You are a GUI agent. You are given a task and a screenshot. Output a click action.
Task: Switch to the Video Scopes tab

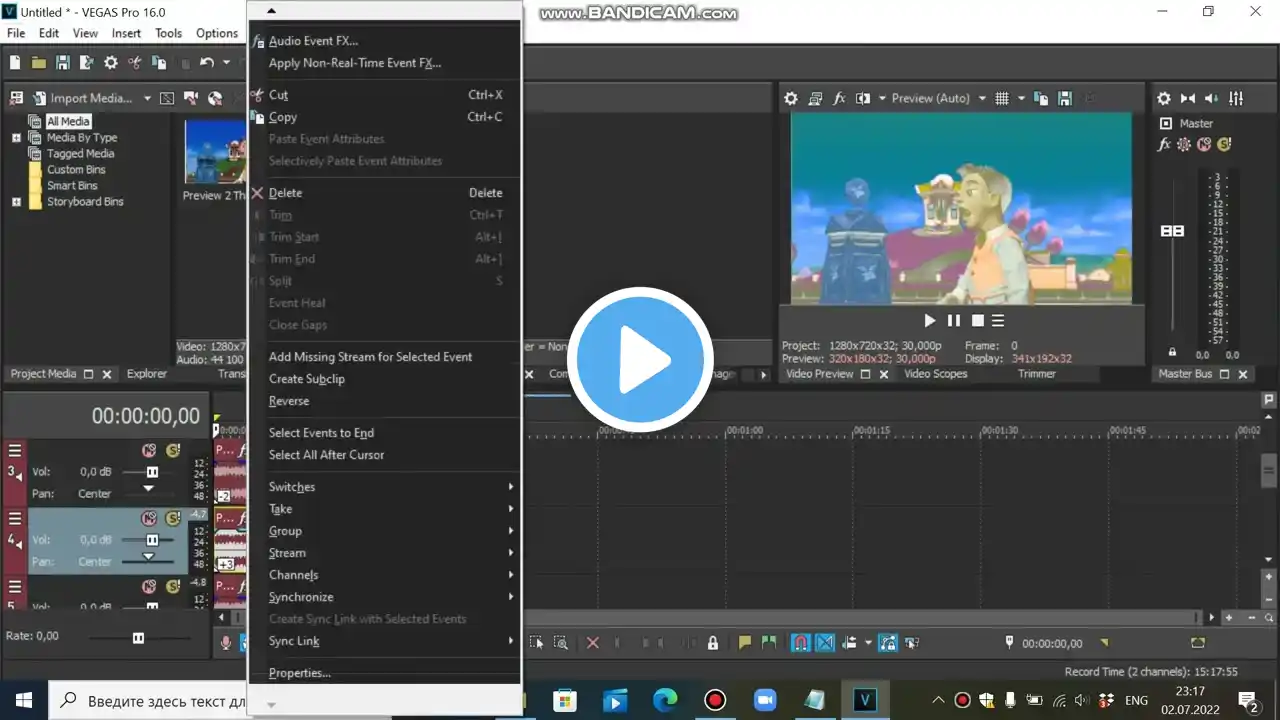(x=936, y=374)
